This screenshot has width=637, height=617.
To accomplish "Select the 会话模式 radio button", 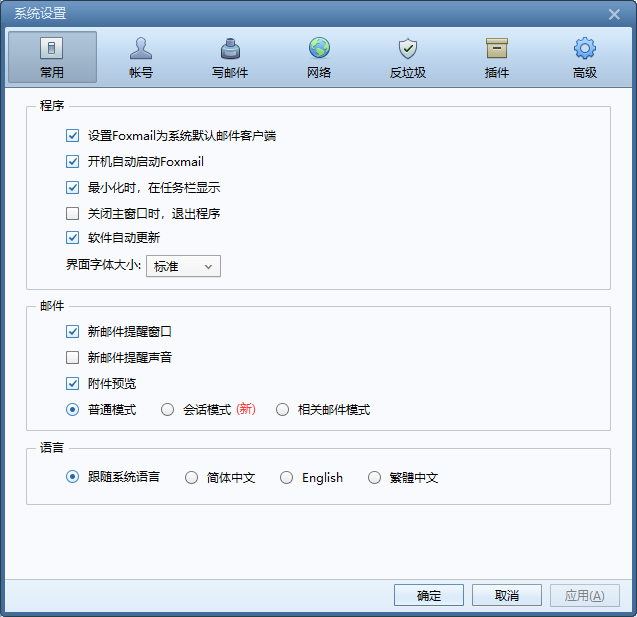I will click(x=167, y=410).
